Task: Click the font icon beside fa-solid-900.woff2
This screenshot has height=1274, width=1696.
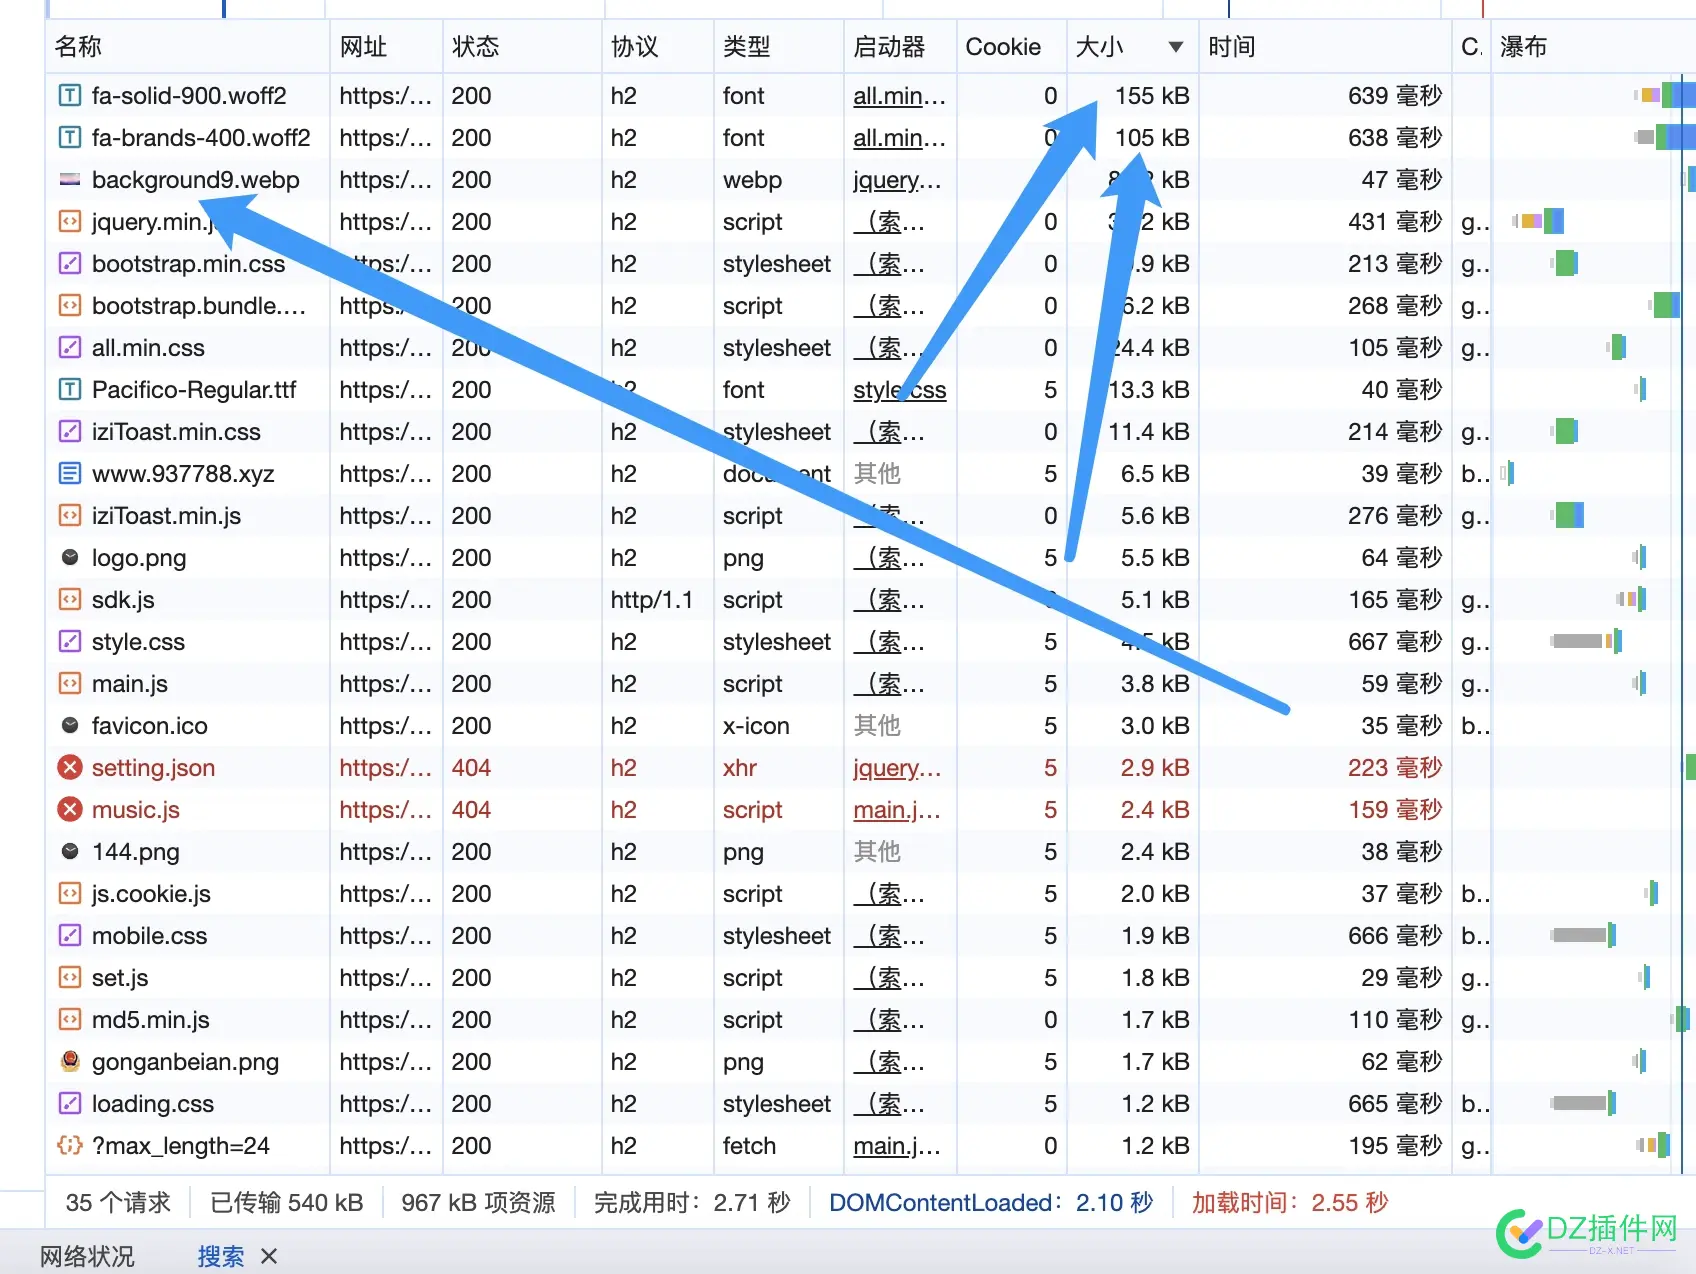Action: click(x=69, y=96)
